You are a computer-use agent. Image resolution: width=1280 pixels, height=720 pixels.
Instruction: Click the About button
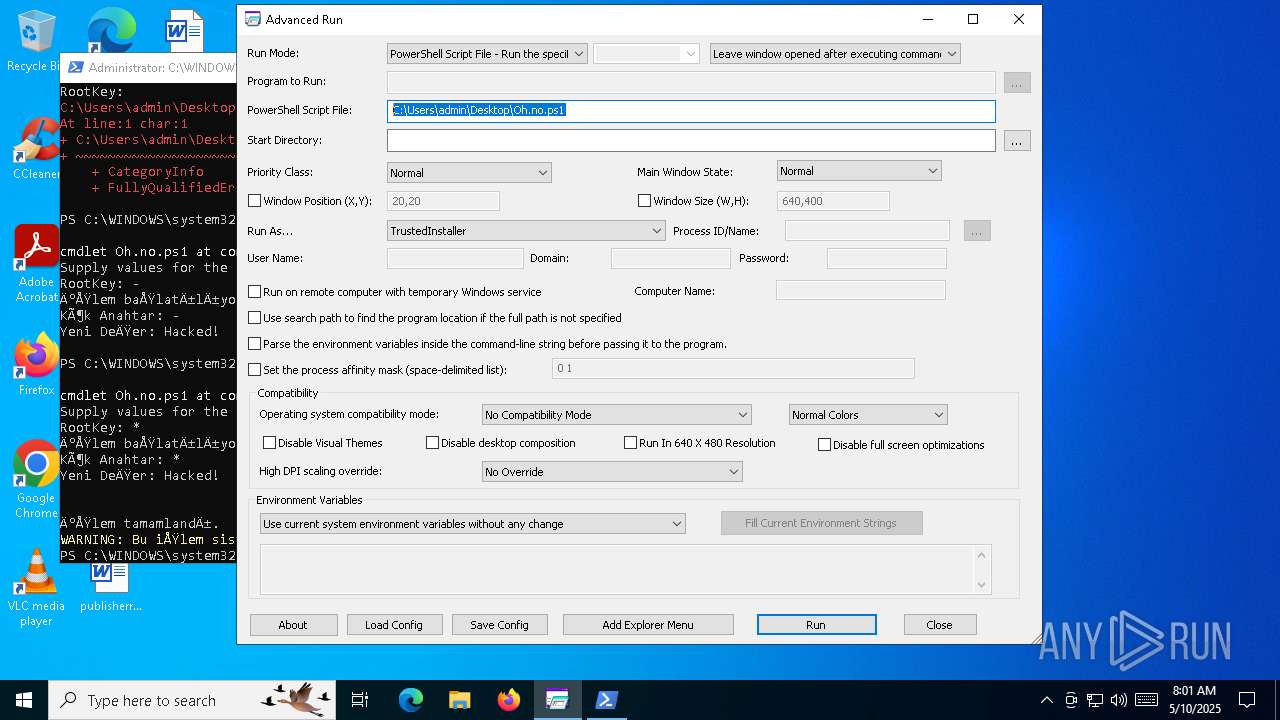tap(293, 625)
